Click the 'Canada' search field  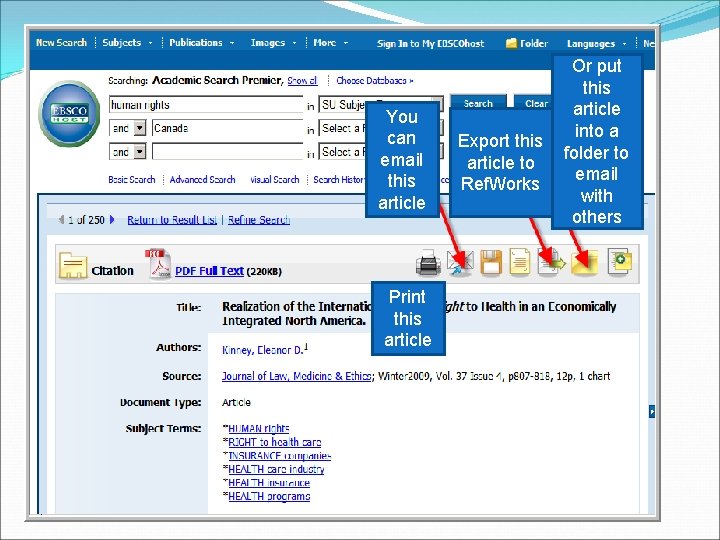(227, 128)
